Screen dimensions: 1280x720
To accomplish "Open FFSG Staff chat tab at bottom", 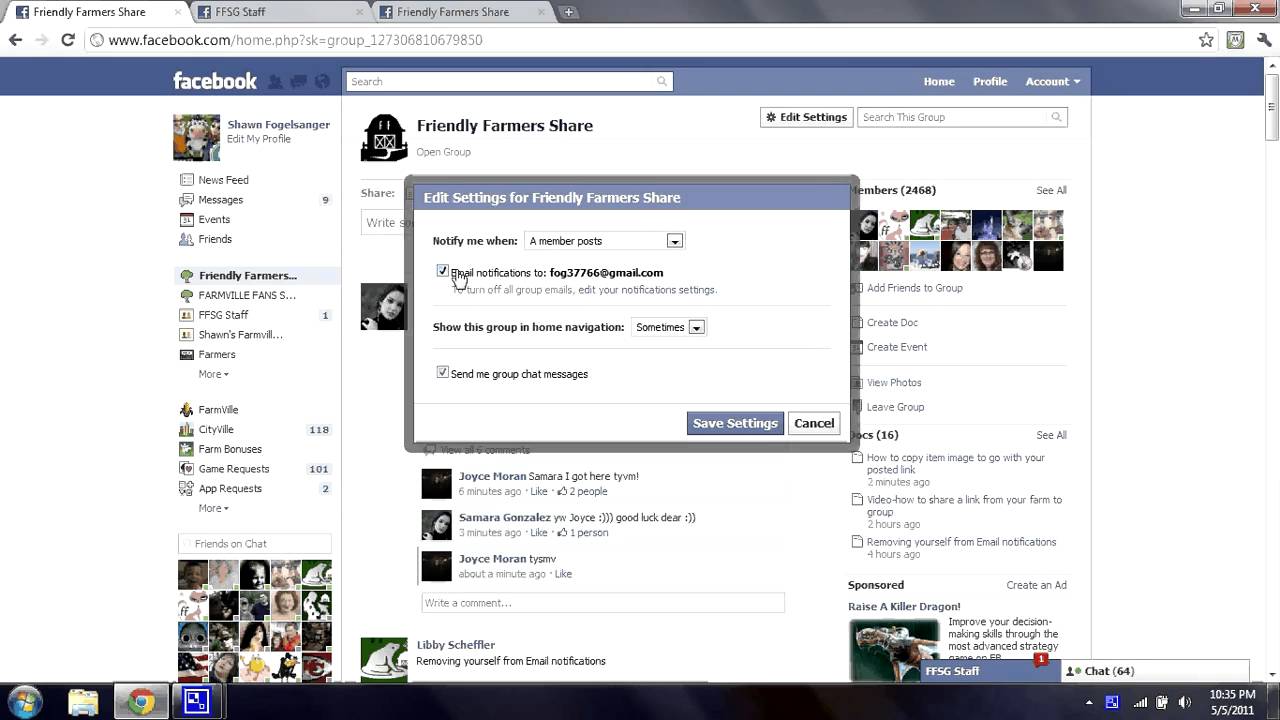I will [988, 671].
